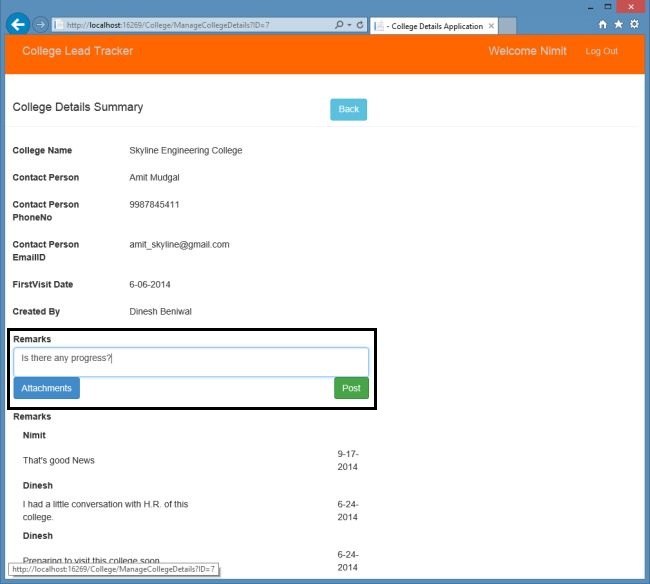This screenshot has width=650, height=584.
Task: Open Favorites with the star icon
Action: [x=618, y=24]
